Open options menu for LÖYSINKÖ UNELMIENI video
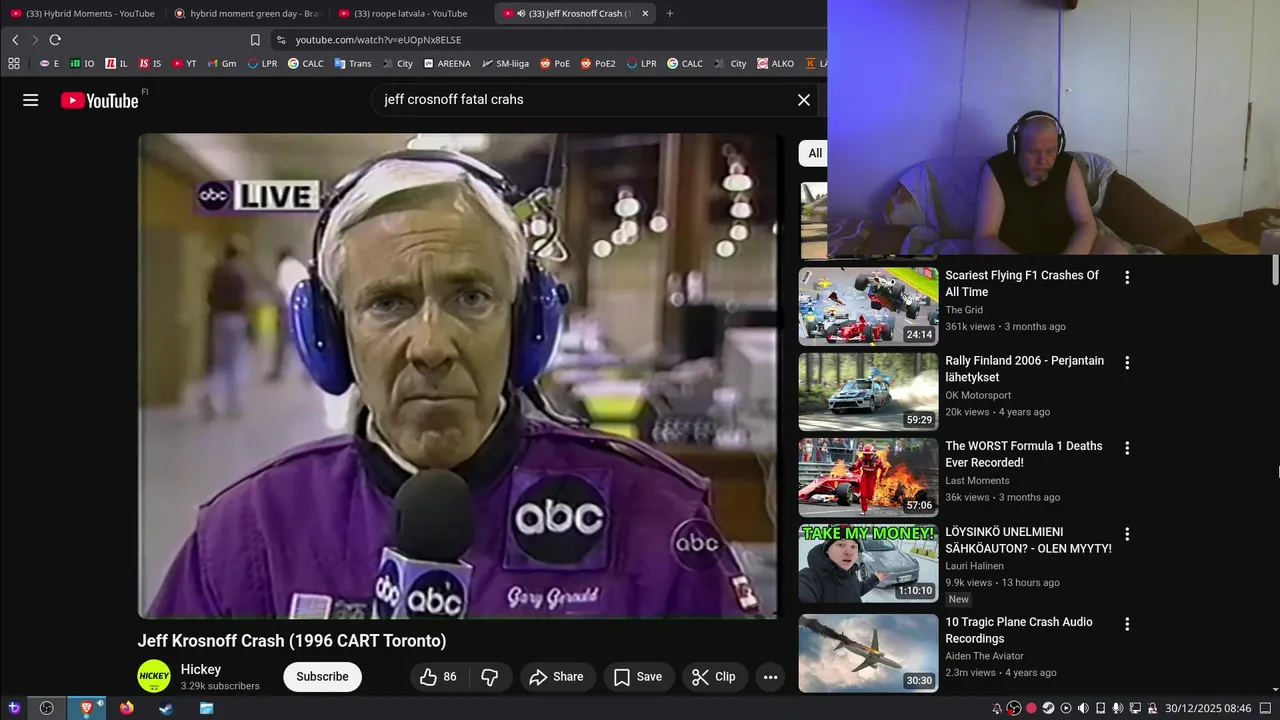 tap(1127, 534)
